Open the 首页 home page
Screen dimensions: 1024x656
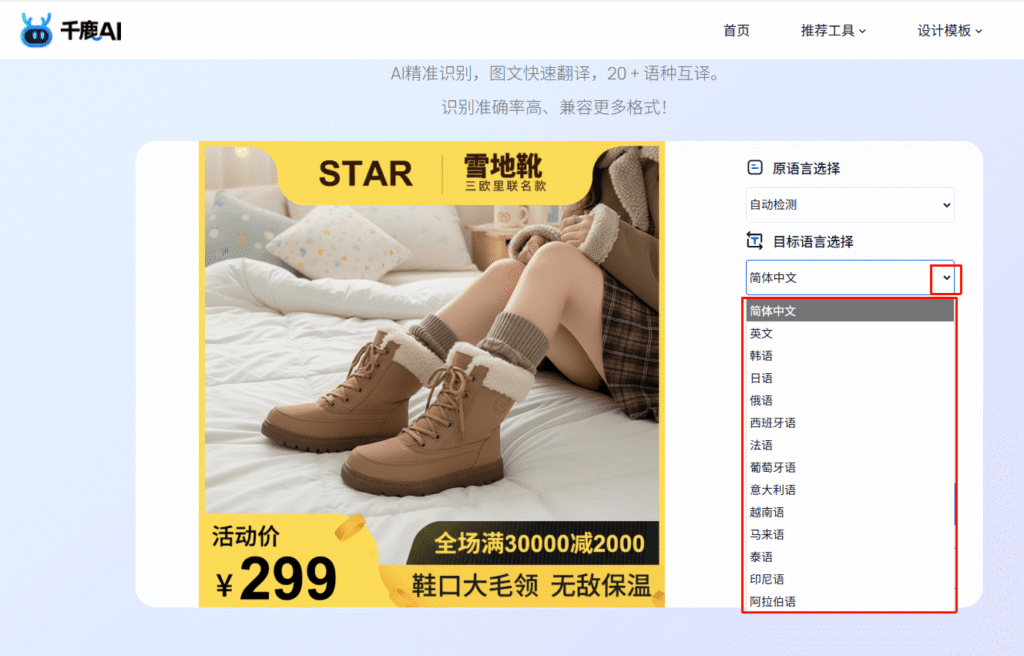click(x=736, y=31)
